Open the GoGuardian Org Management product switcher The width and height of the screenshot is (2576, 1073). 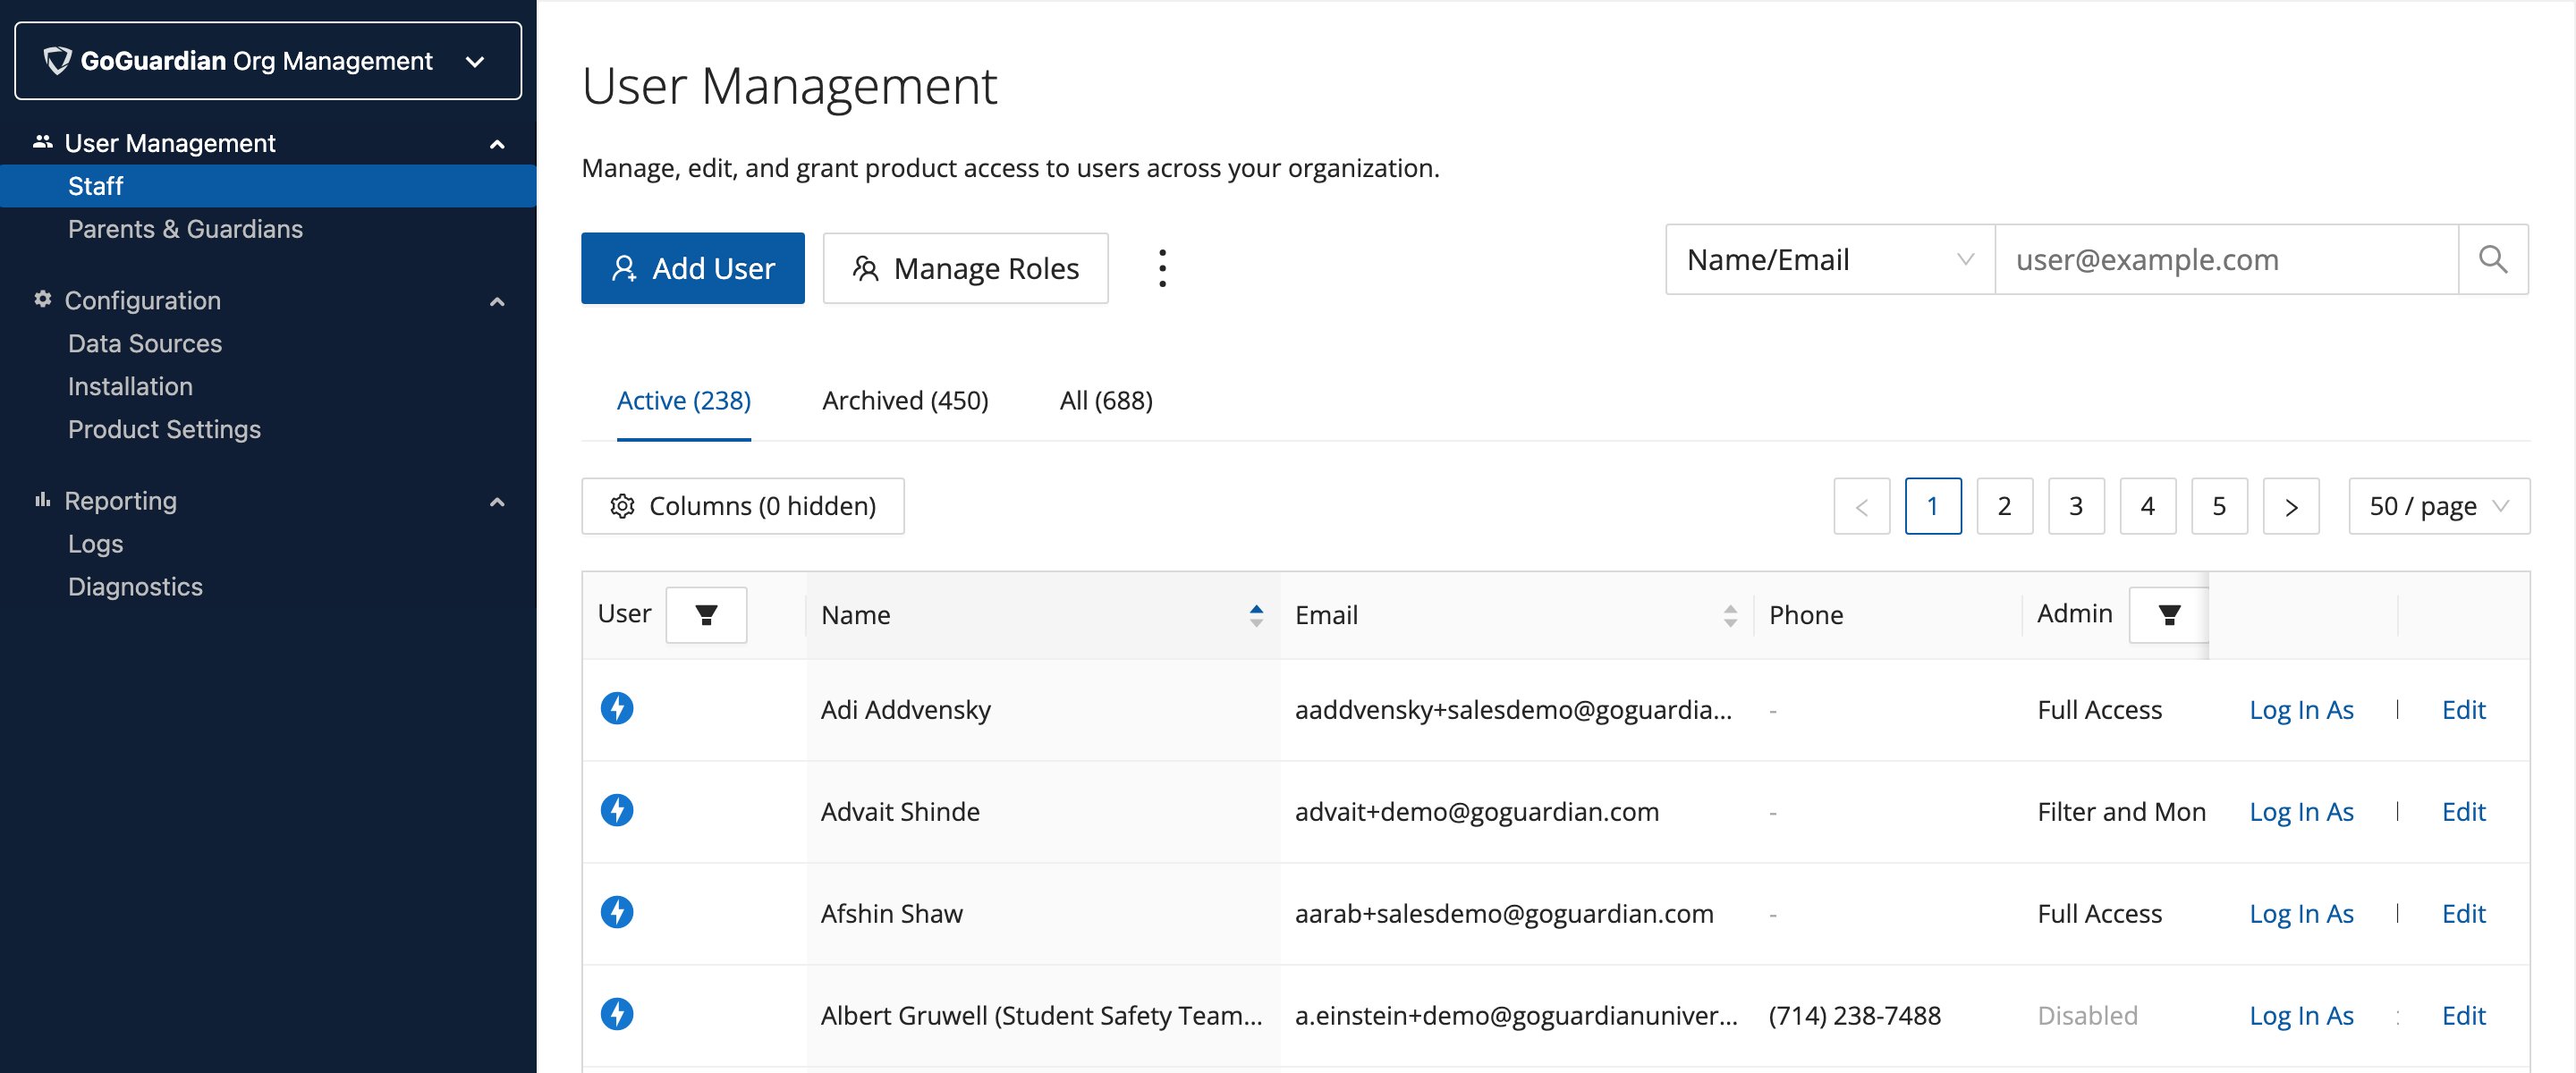(x=268, y=61)
